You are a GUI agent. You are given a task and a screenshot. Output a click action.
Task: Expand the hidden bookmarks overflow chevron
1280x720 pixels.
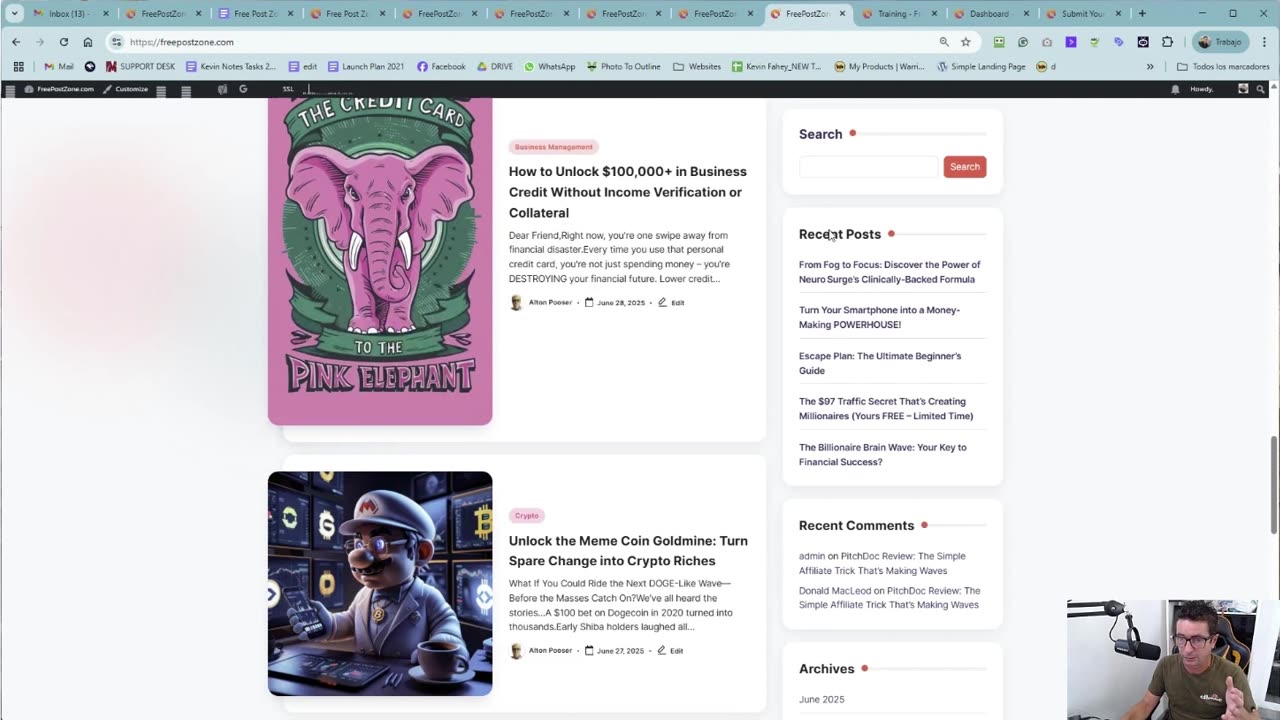tap(1150, 66)
